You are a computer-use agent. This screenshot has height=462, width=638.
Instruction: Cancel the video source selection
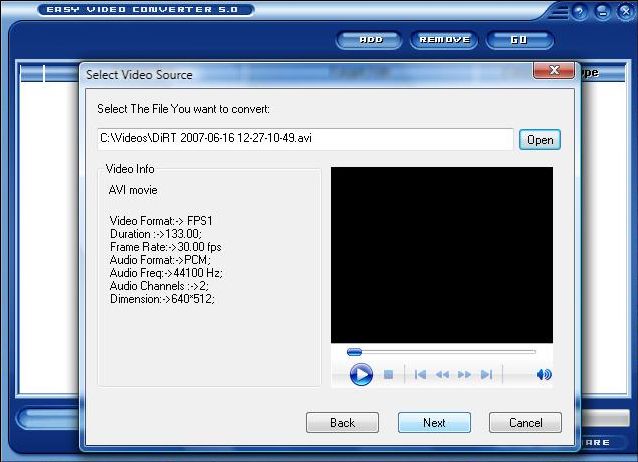[x=525, y=423]
